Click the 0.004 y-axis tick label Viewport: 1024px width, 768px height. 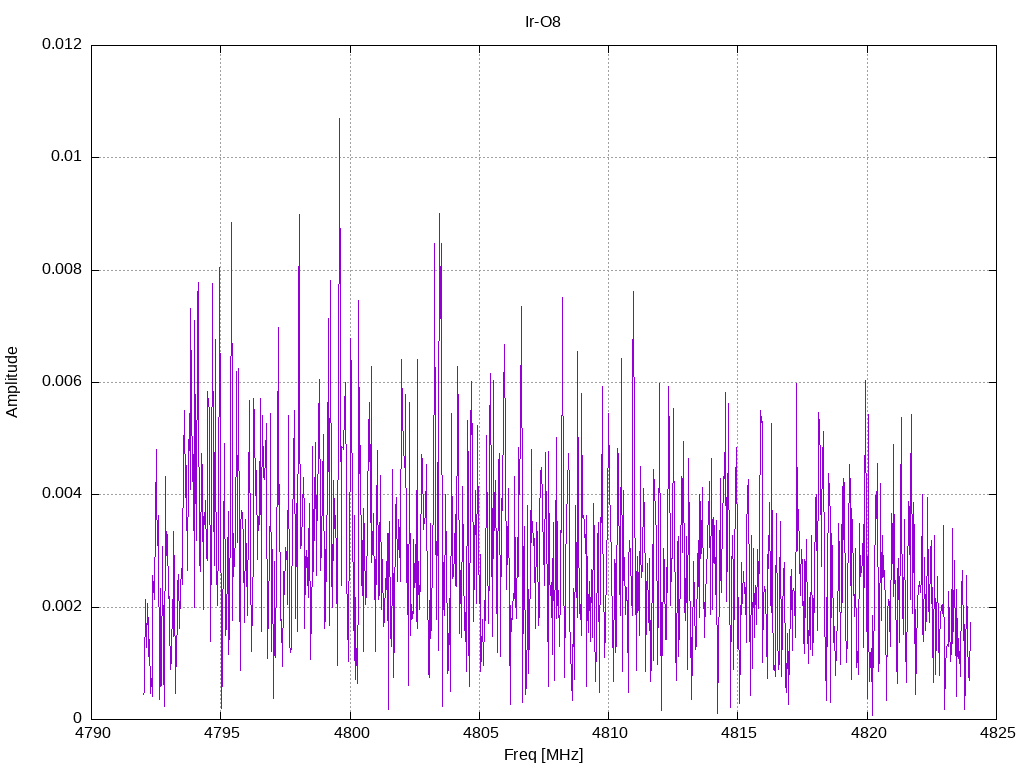[62, 494]
